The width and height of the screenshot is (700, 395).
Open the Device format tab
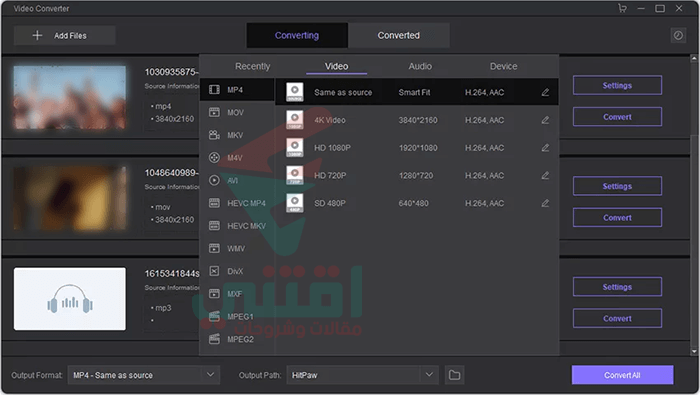pyautogui.click(x=504, y=66)
